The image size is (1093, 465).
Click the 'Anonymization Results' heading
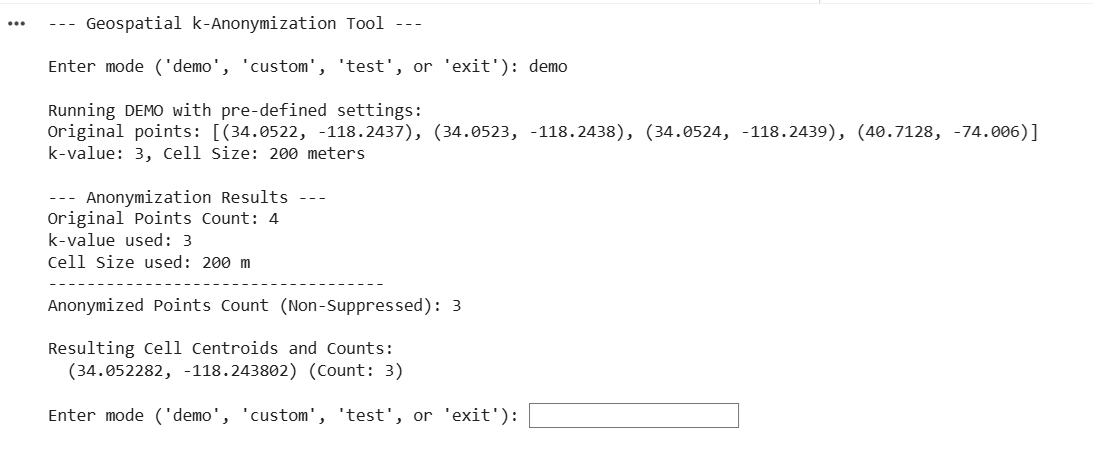(x=187, y=197)
